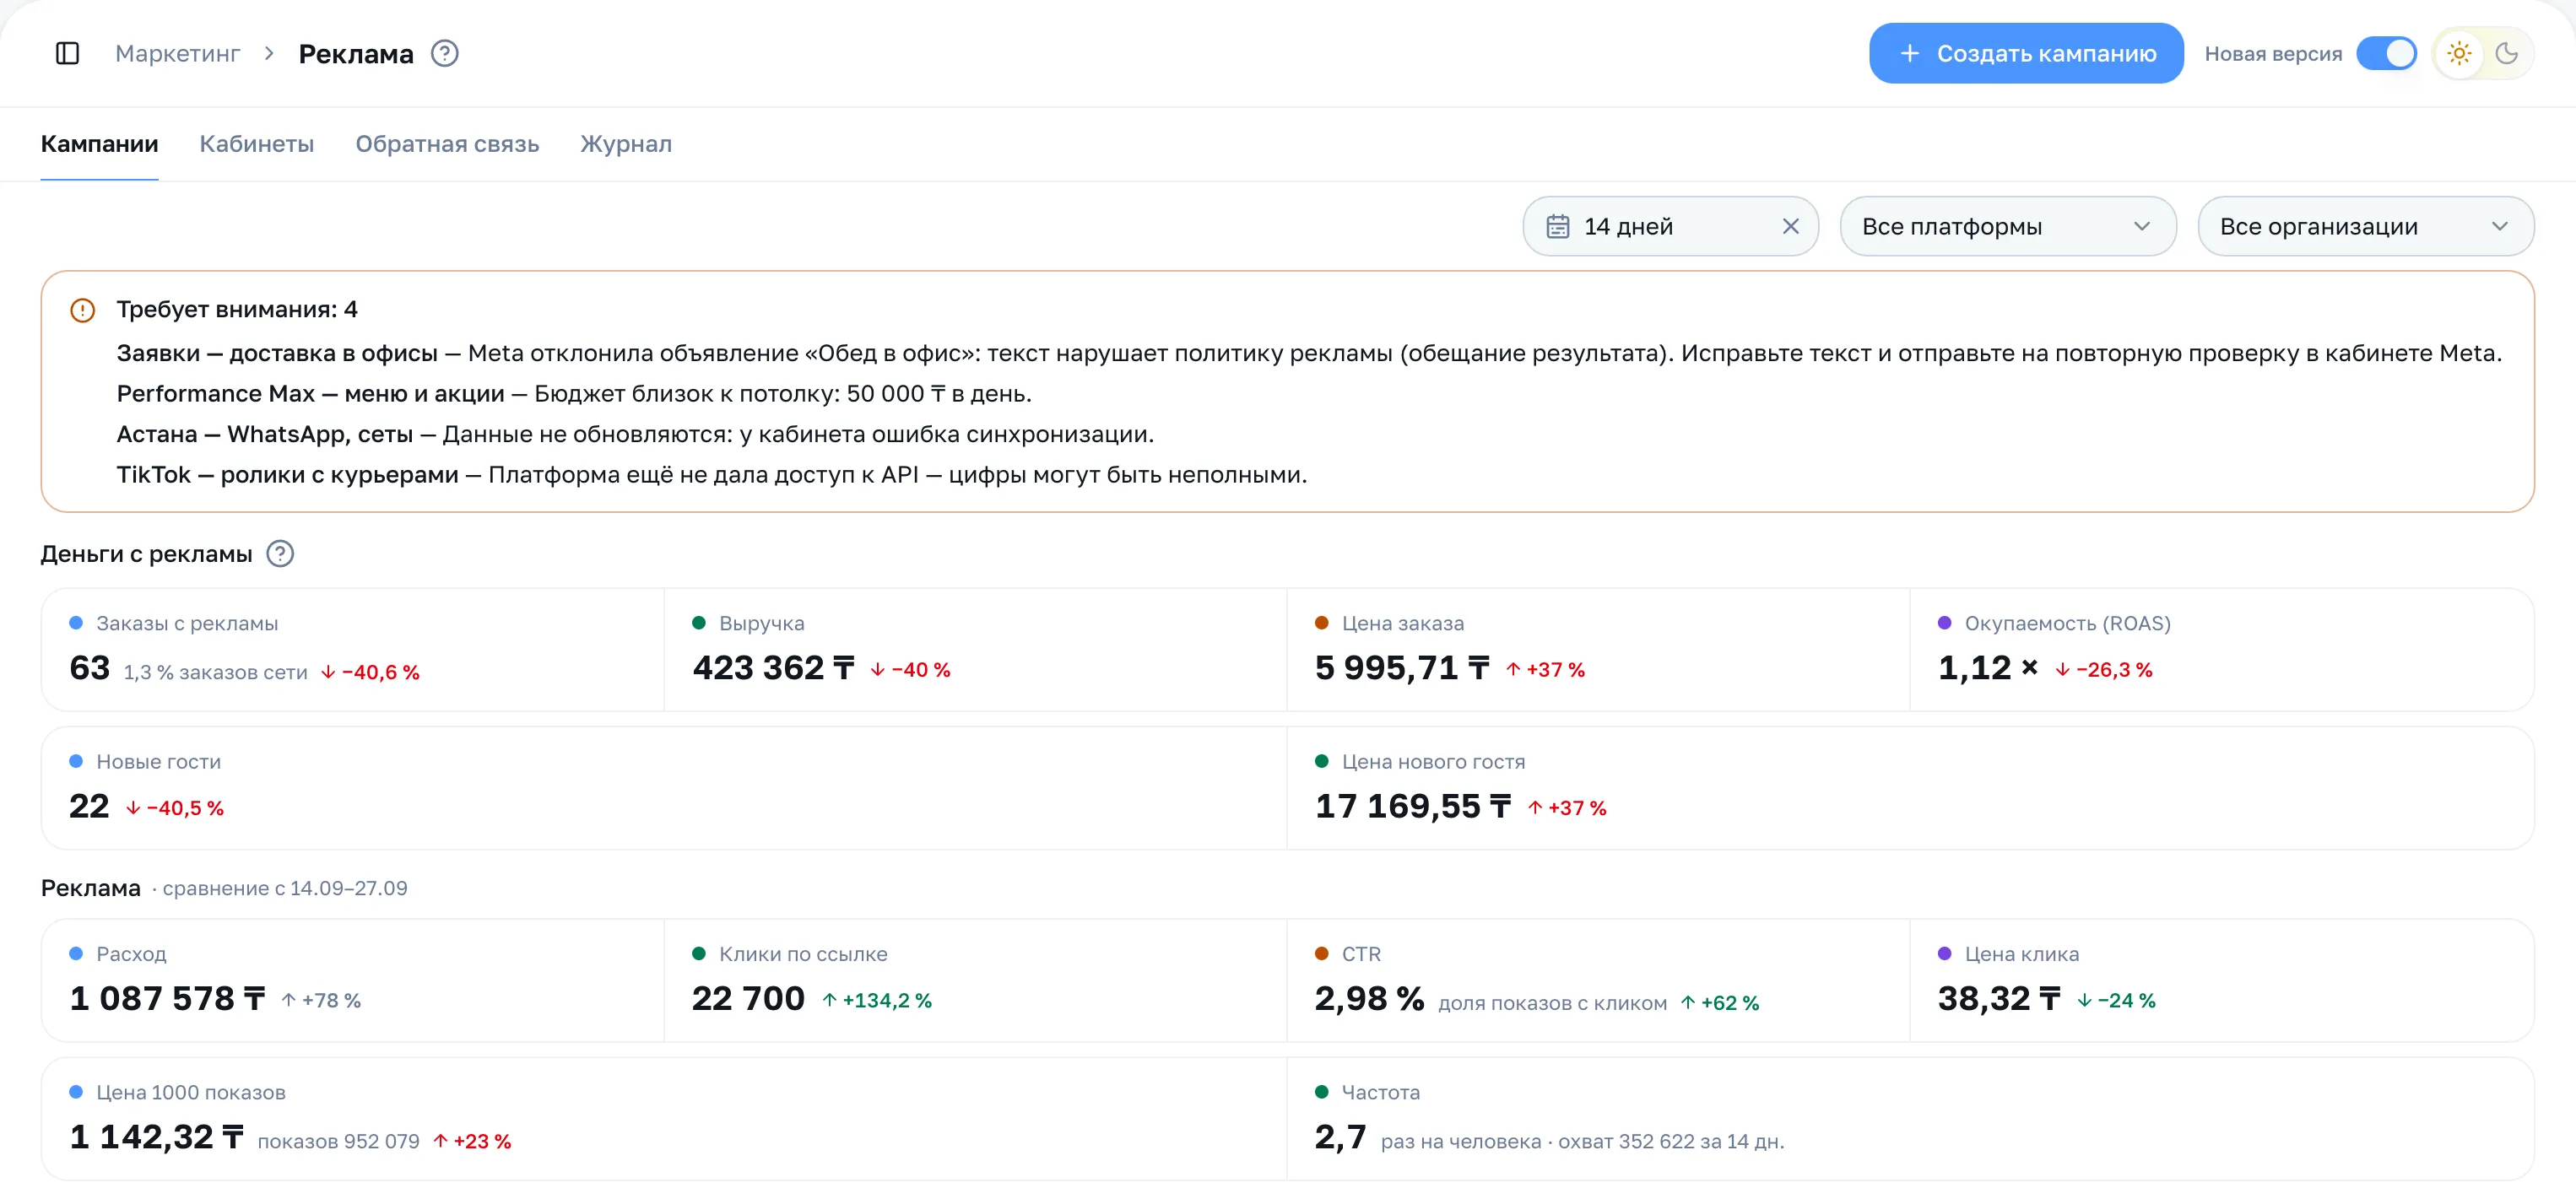Click the 22 700 clicks value
The height and width of the screenshot is (1188, 2576).
click(748, 998)
